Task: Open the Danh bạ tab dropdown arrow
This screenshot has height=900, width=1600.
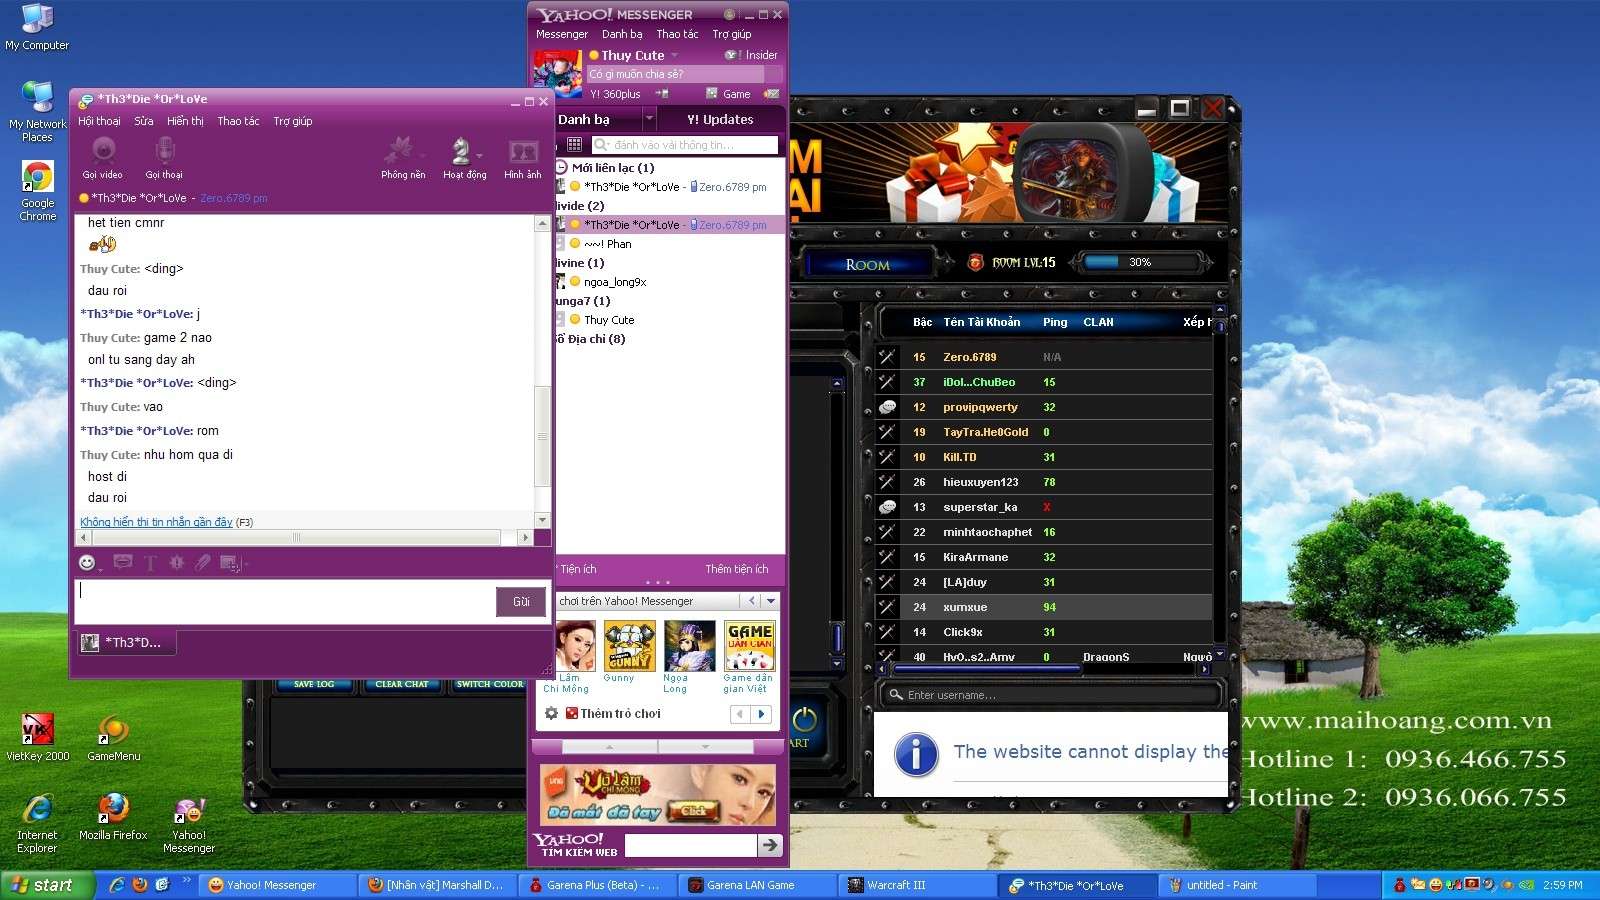Action: [x=648, y=119]
